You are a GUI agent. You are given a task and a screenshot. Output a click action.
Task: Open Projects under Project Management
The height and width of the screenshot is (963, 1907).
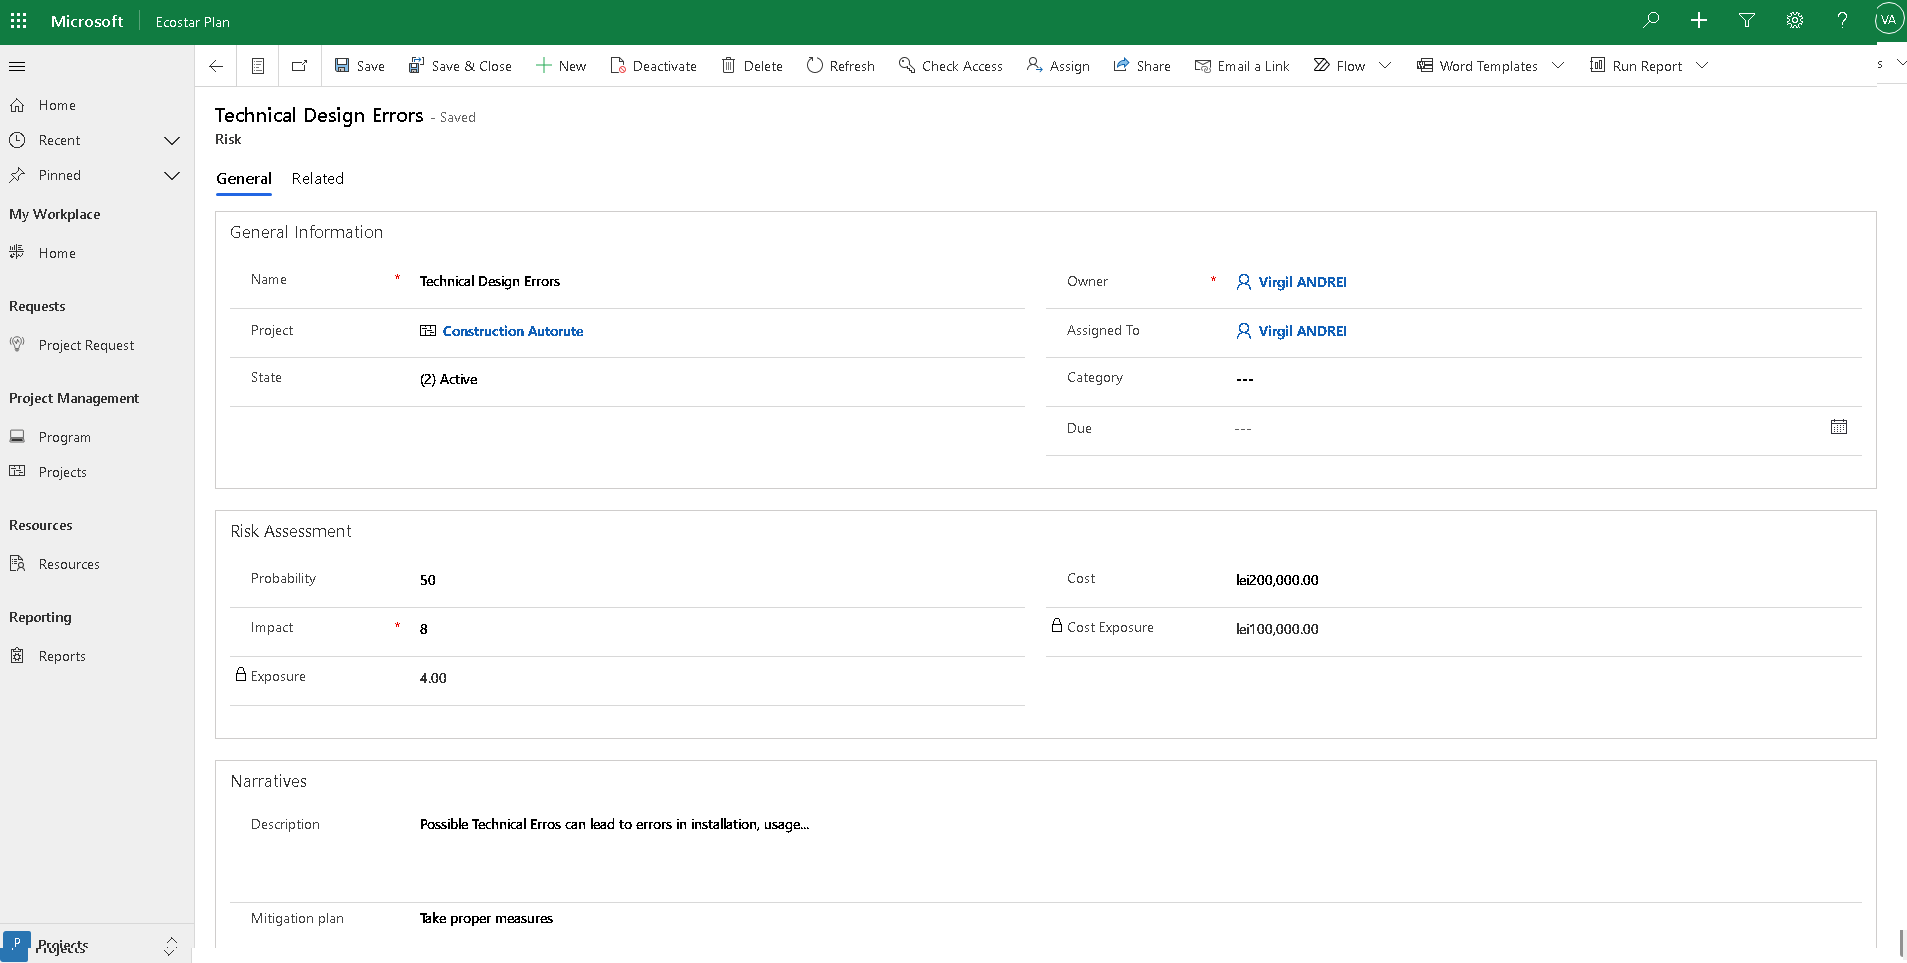click(62, 473)
